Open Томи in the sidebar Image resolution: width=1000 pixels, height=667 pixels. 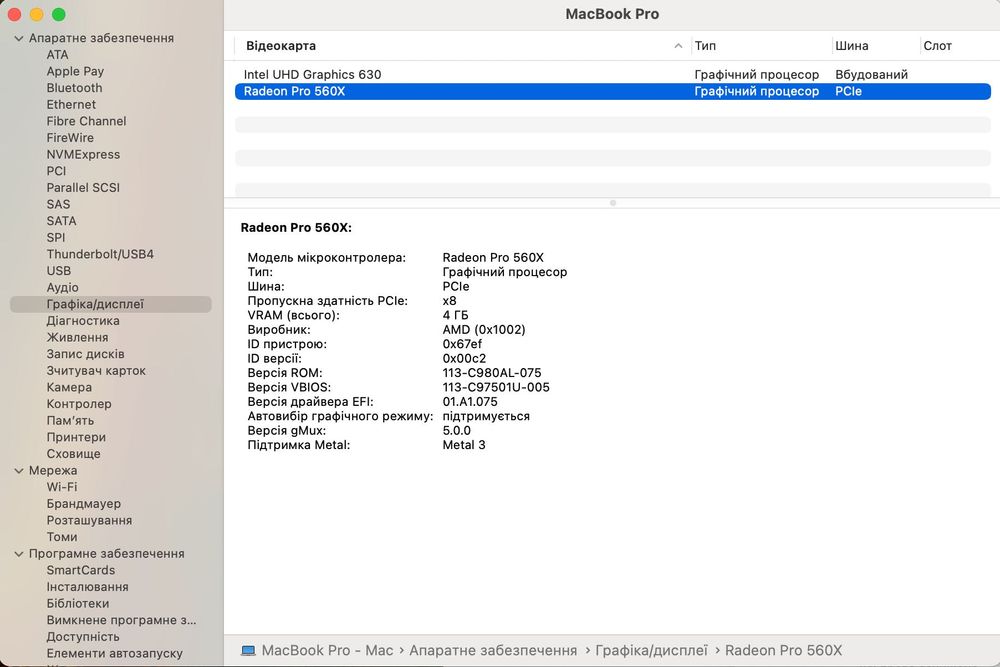(x=62, y=537)
